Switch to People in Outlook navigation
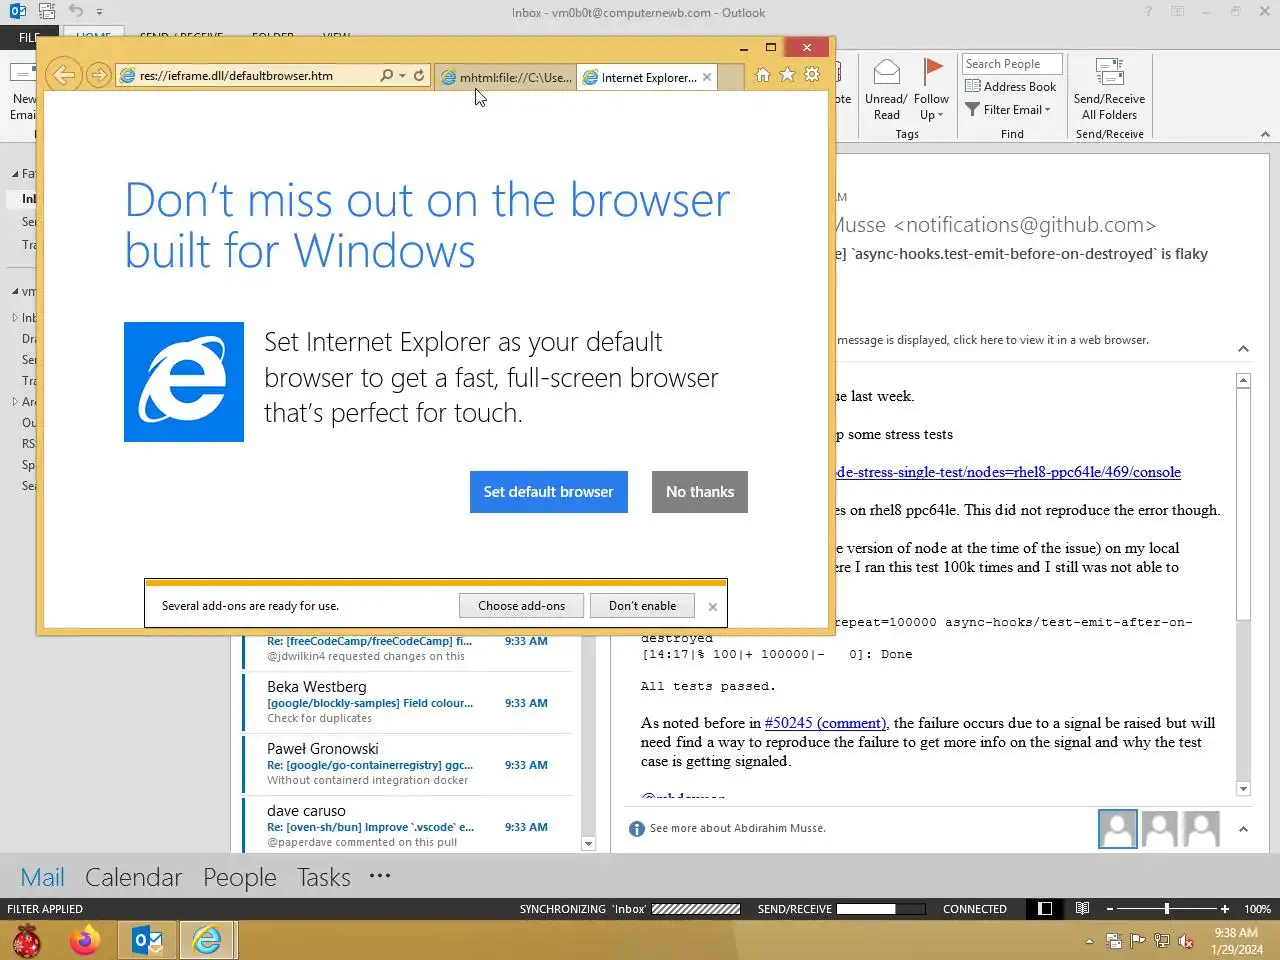This screenshot has height=960, width=1280. [x=240, y=877]
